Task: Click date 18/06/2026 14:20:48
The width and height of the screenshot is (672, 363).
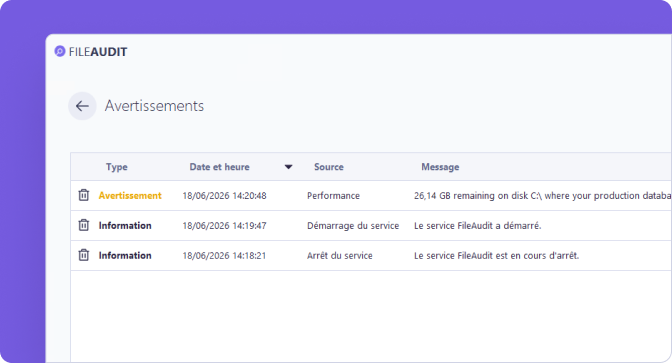Action: coord(224,196)
